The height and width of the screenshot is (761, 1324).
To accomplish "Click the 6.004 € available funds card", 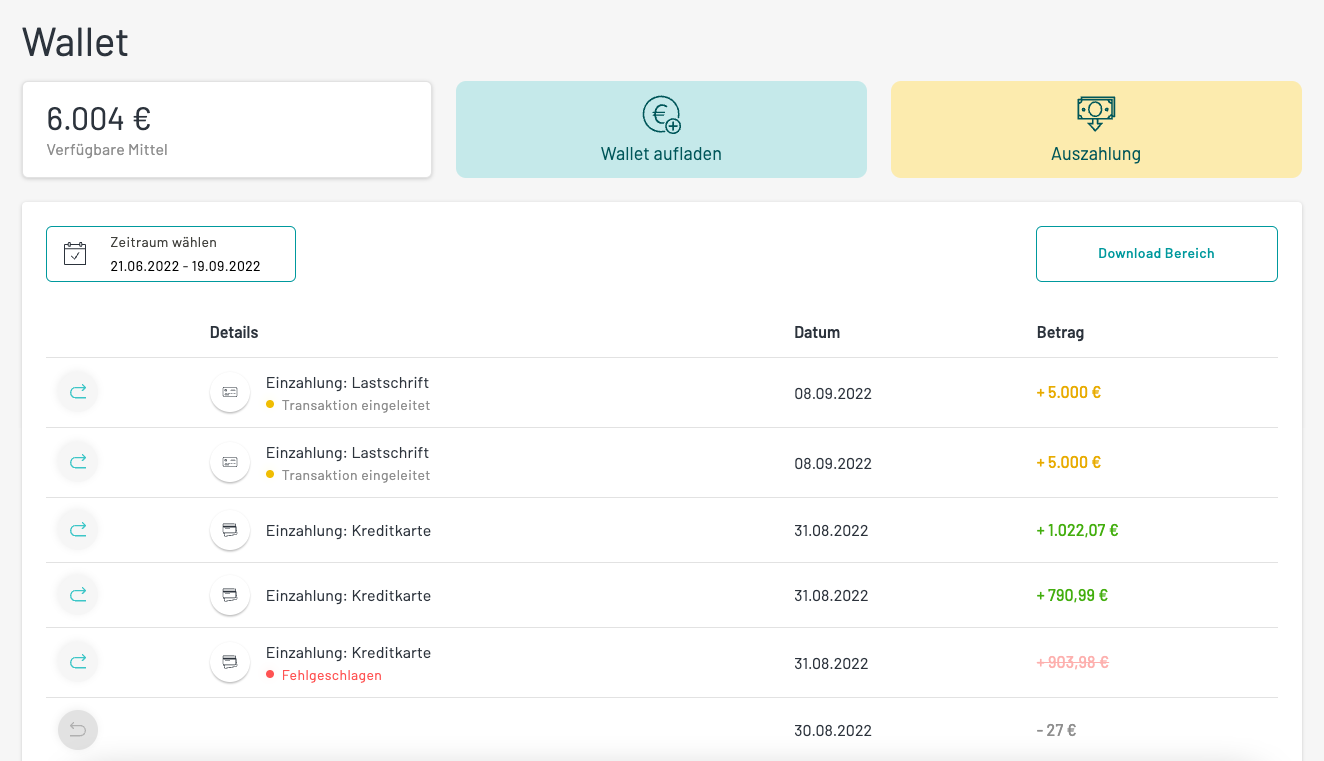I will [x=227, y=130].
